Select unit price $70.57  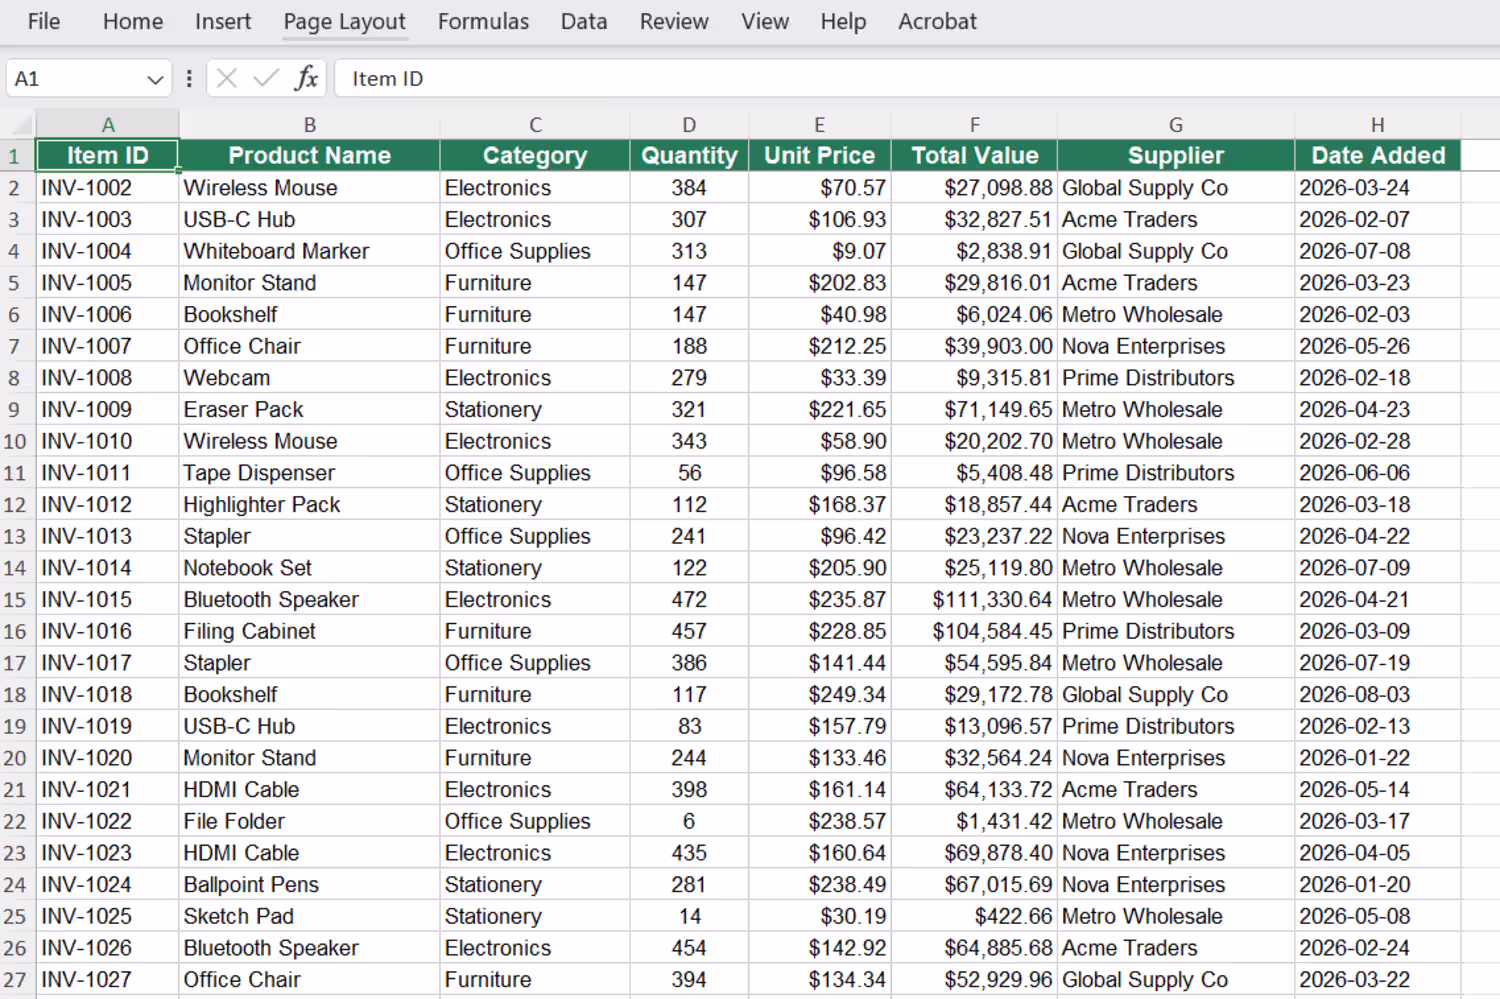click(819, 188)
